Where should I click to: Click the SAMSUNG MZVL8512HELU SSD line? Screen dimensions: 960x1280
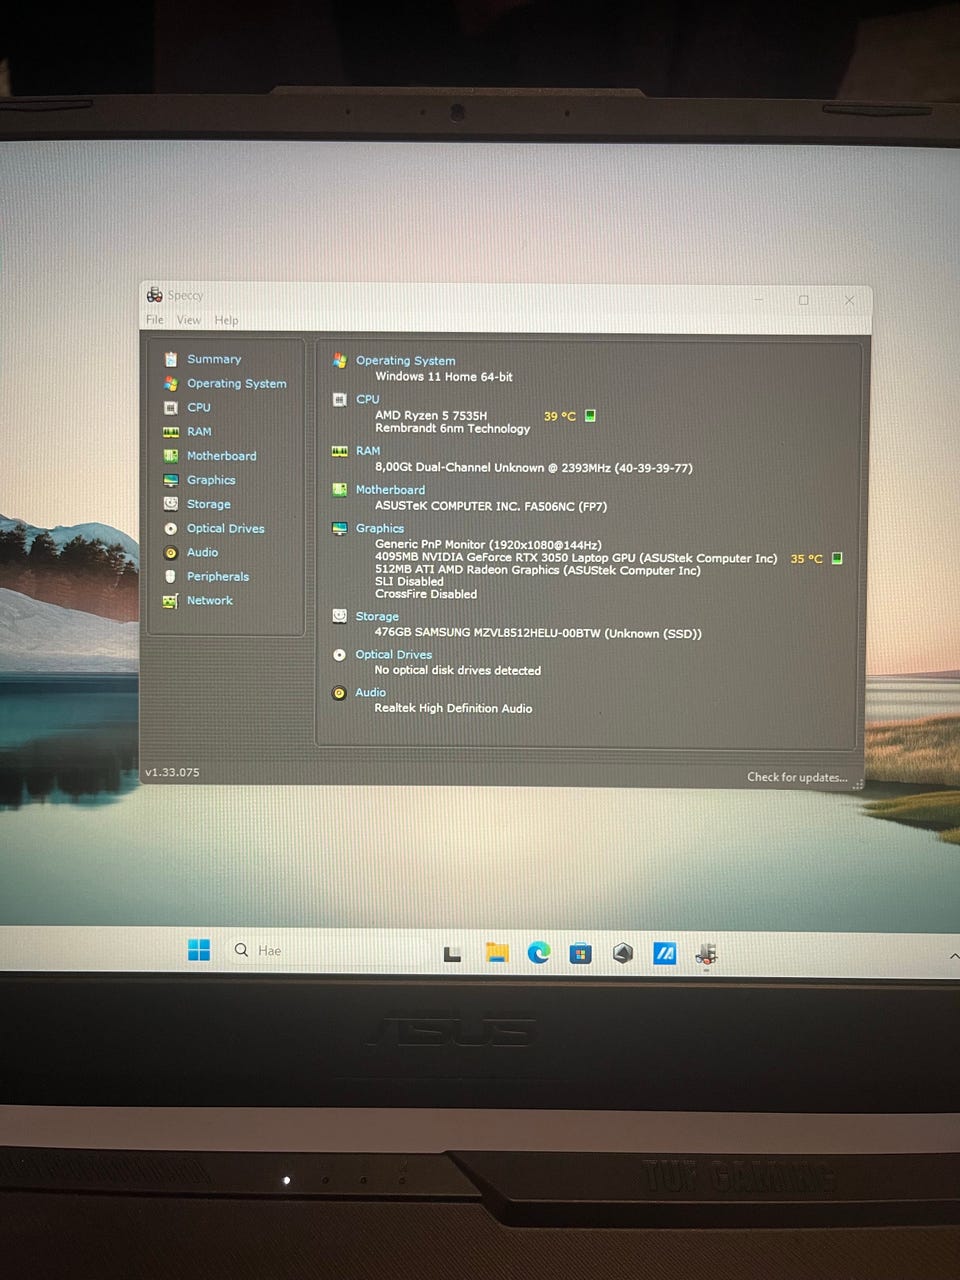[x=538, y=633]
